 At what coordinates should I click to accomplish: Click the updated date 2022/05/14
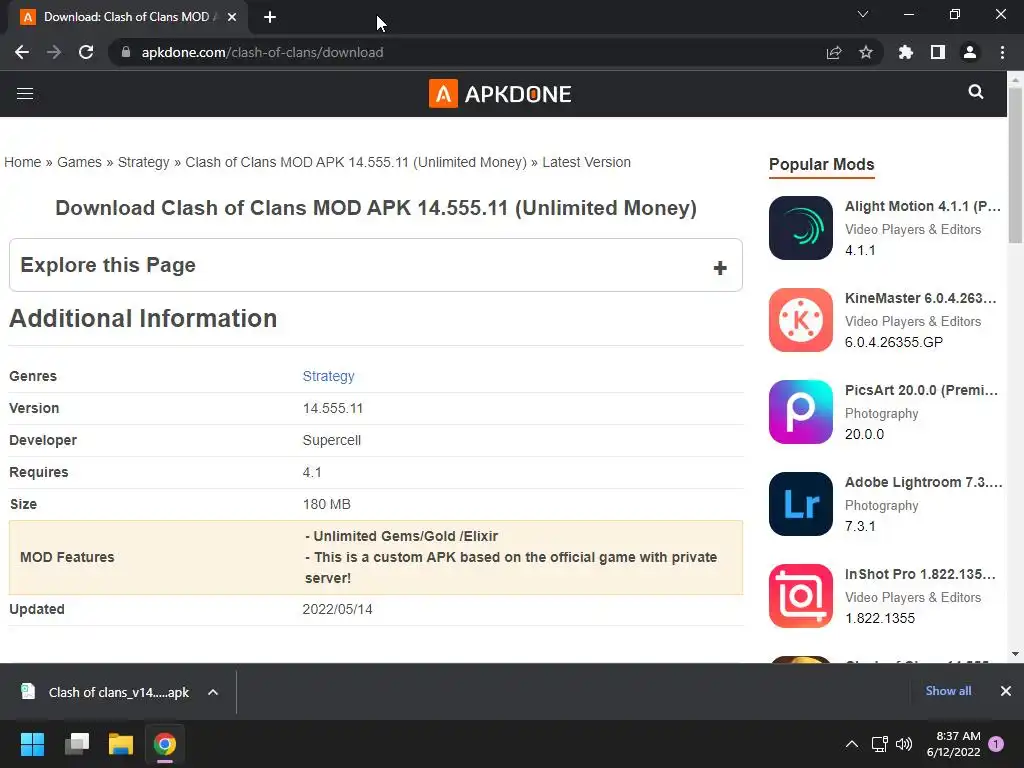pos(337,609)
